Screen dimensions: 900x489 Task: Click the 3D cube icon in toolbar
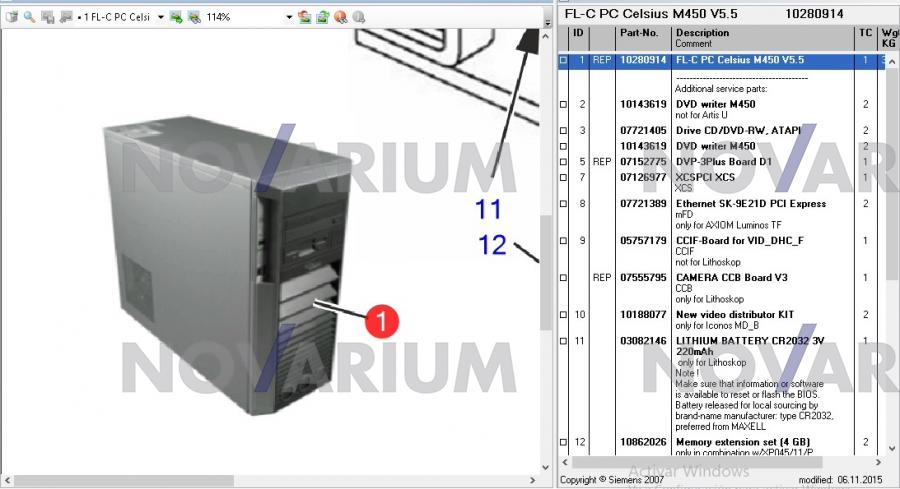(11, 17)
